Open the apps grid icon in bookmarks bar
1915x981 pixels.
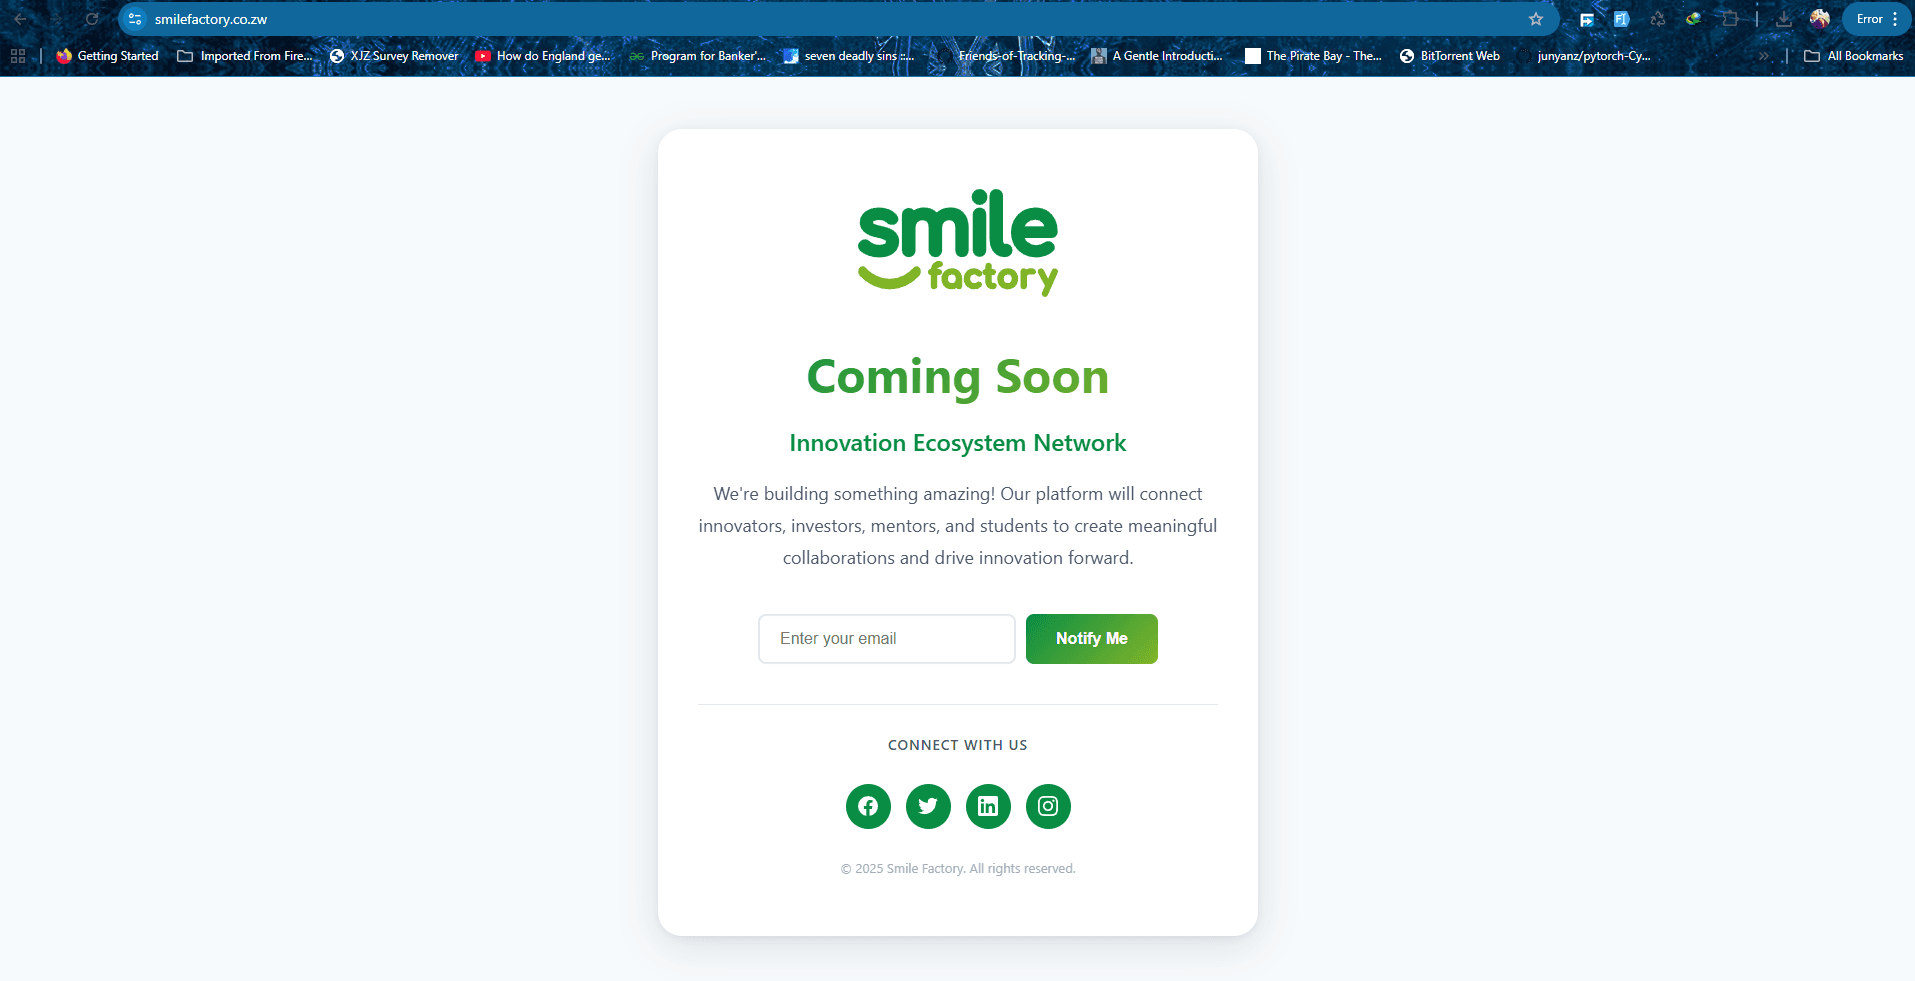[18, 56]
